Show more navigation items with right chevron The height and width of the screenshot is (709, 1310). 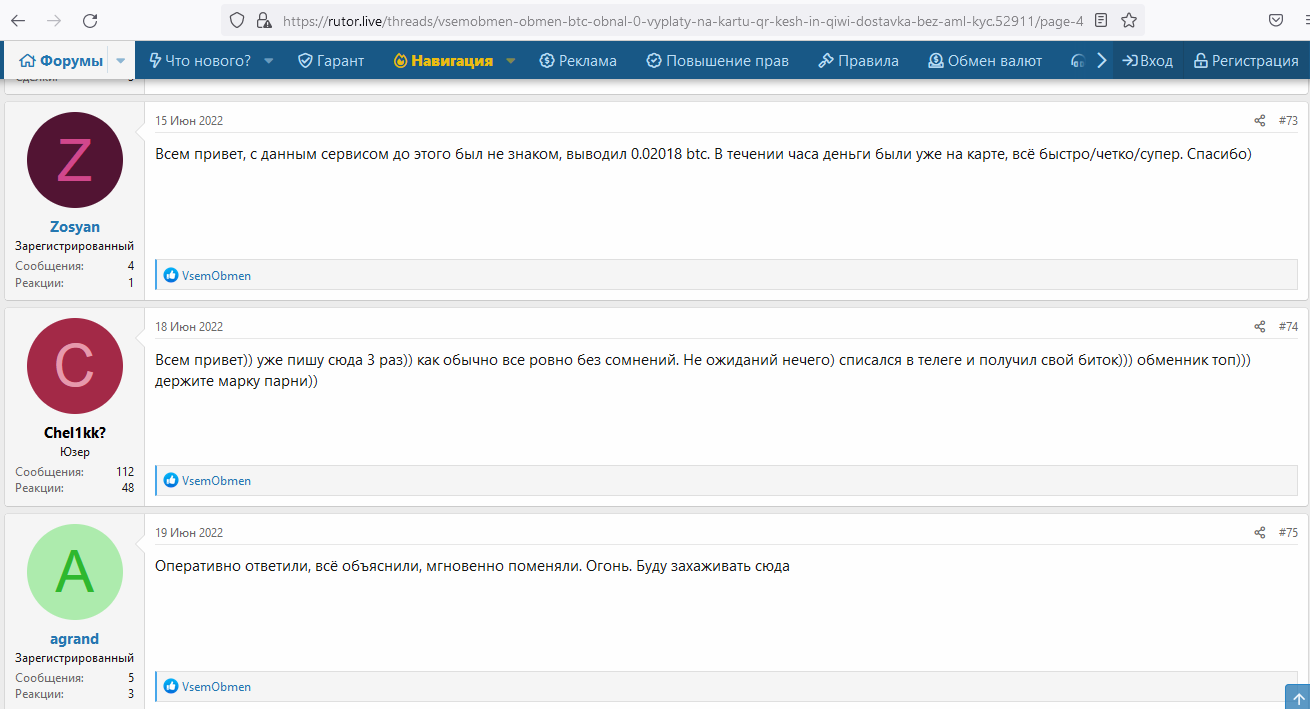coord(1102,61)
